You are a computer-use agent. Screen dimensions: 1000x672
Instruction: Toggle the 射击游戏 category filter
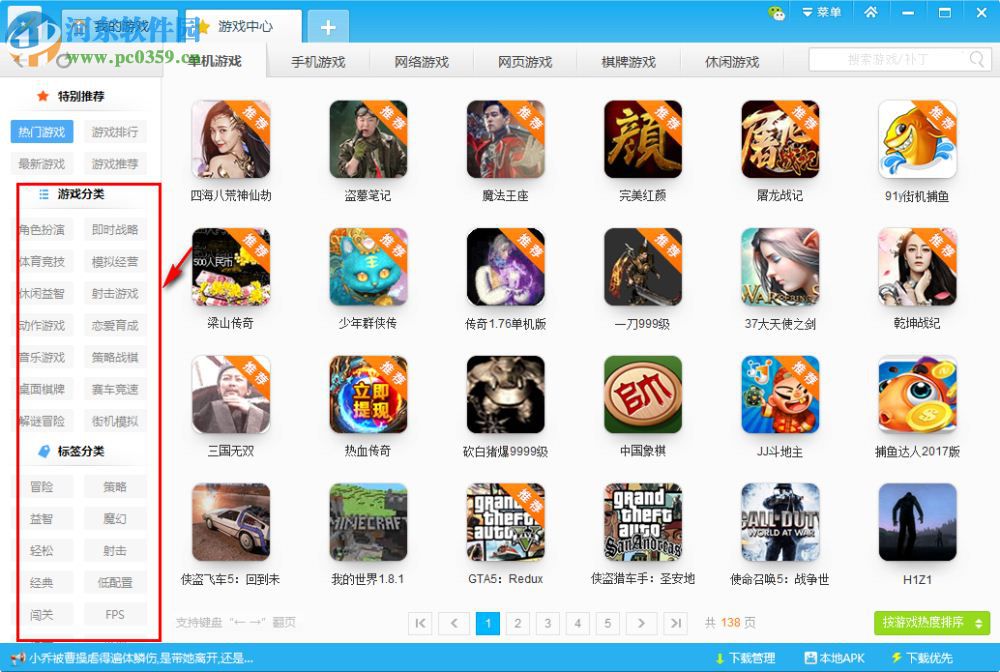[116, 293]
